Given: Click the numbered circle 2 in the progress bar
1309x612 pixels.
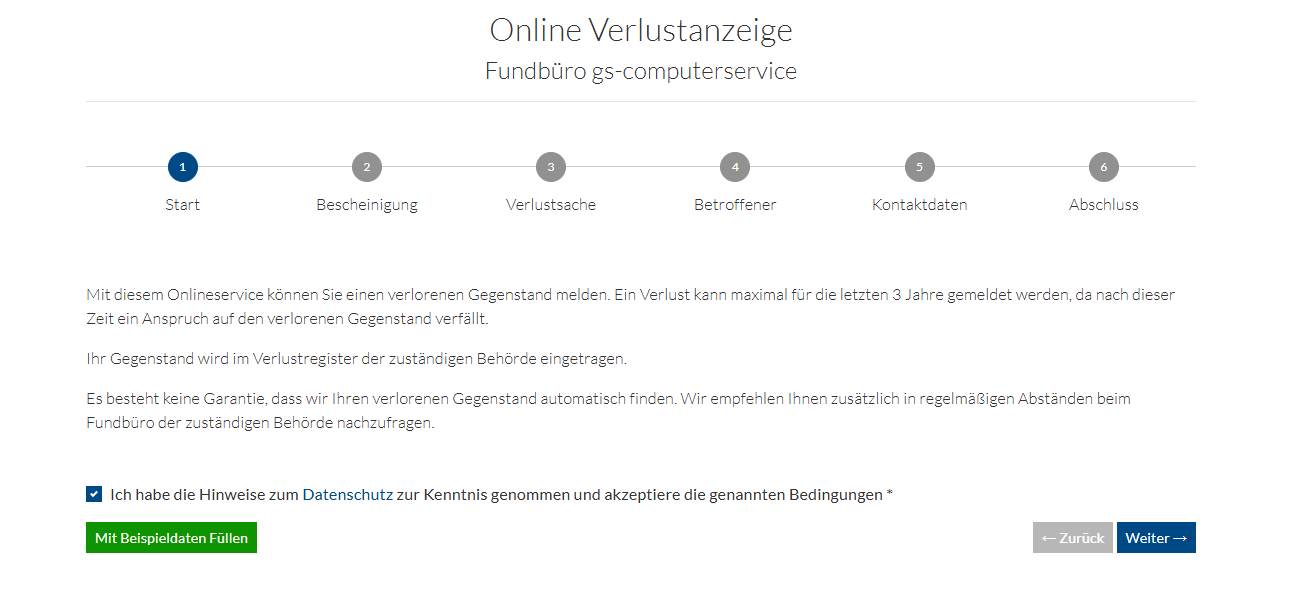Looking at the screenshot, I should tap(367, 167).
